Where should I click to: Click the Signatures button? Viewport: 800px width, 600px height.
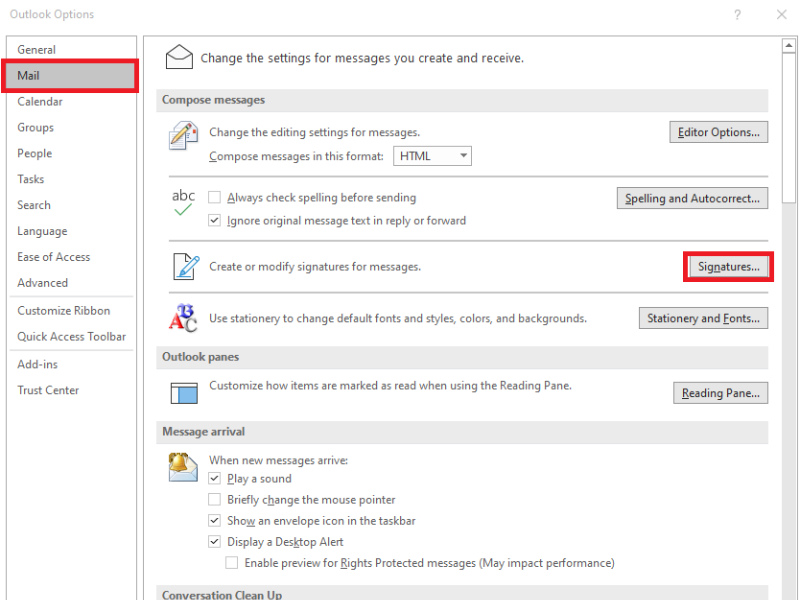click(x=729, y=266)
